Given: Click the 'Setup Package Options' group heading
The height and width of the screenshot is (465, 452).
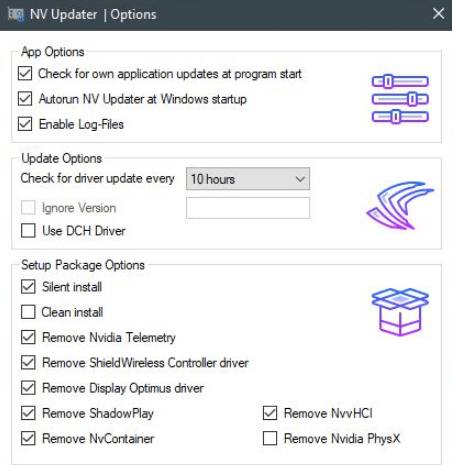Looking at the screenshot, I should coord(83,265).
